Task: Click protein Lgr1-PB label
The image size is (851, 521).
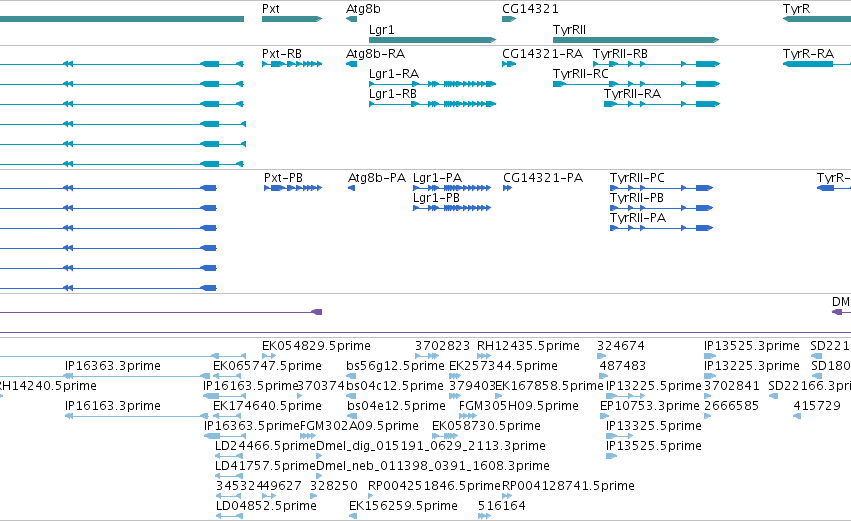Action: tap(436, 199)
